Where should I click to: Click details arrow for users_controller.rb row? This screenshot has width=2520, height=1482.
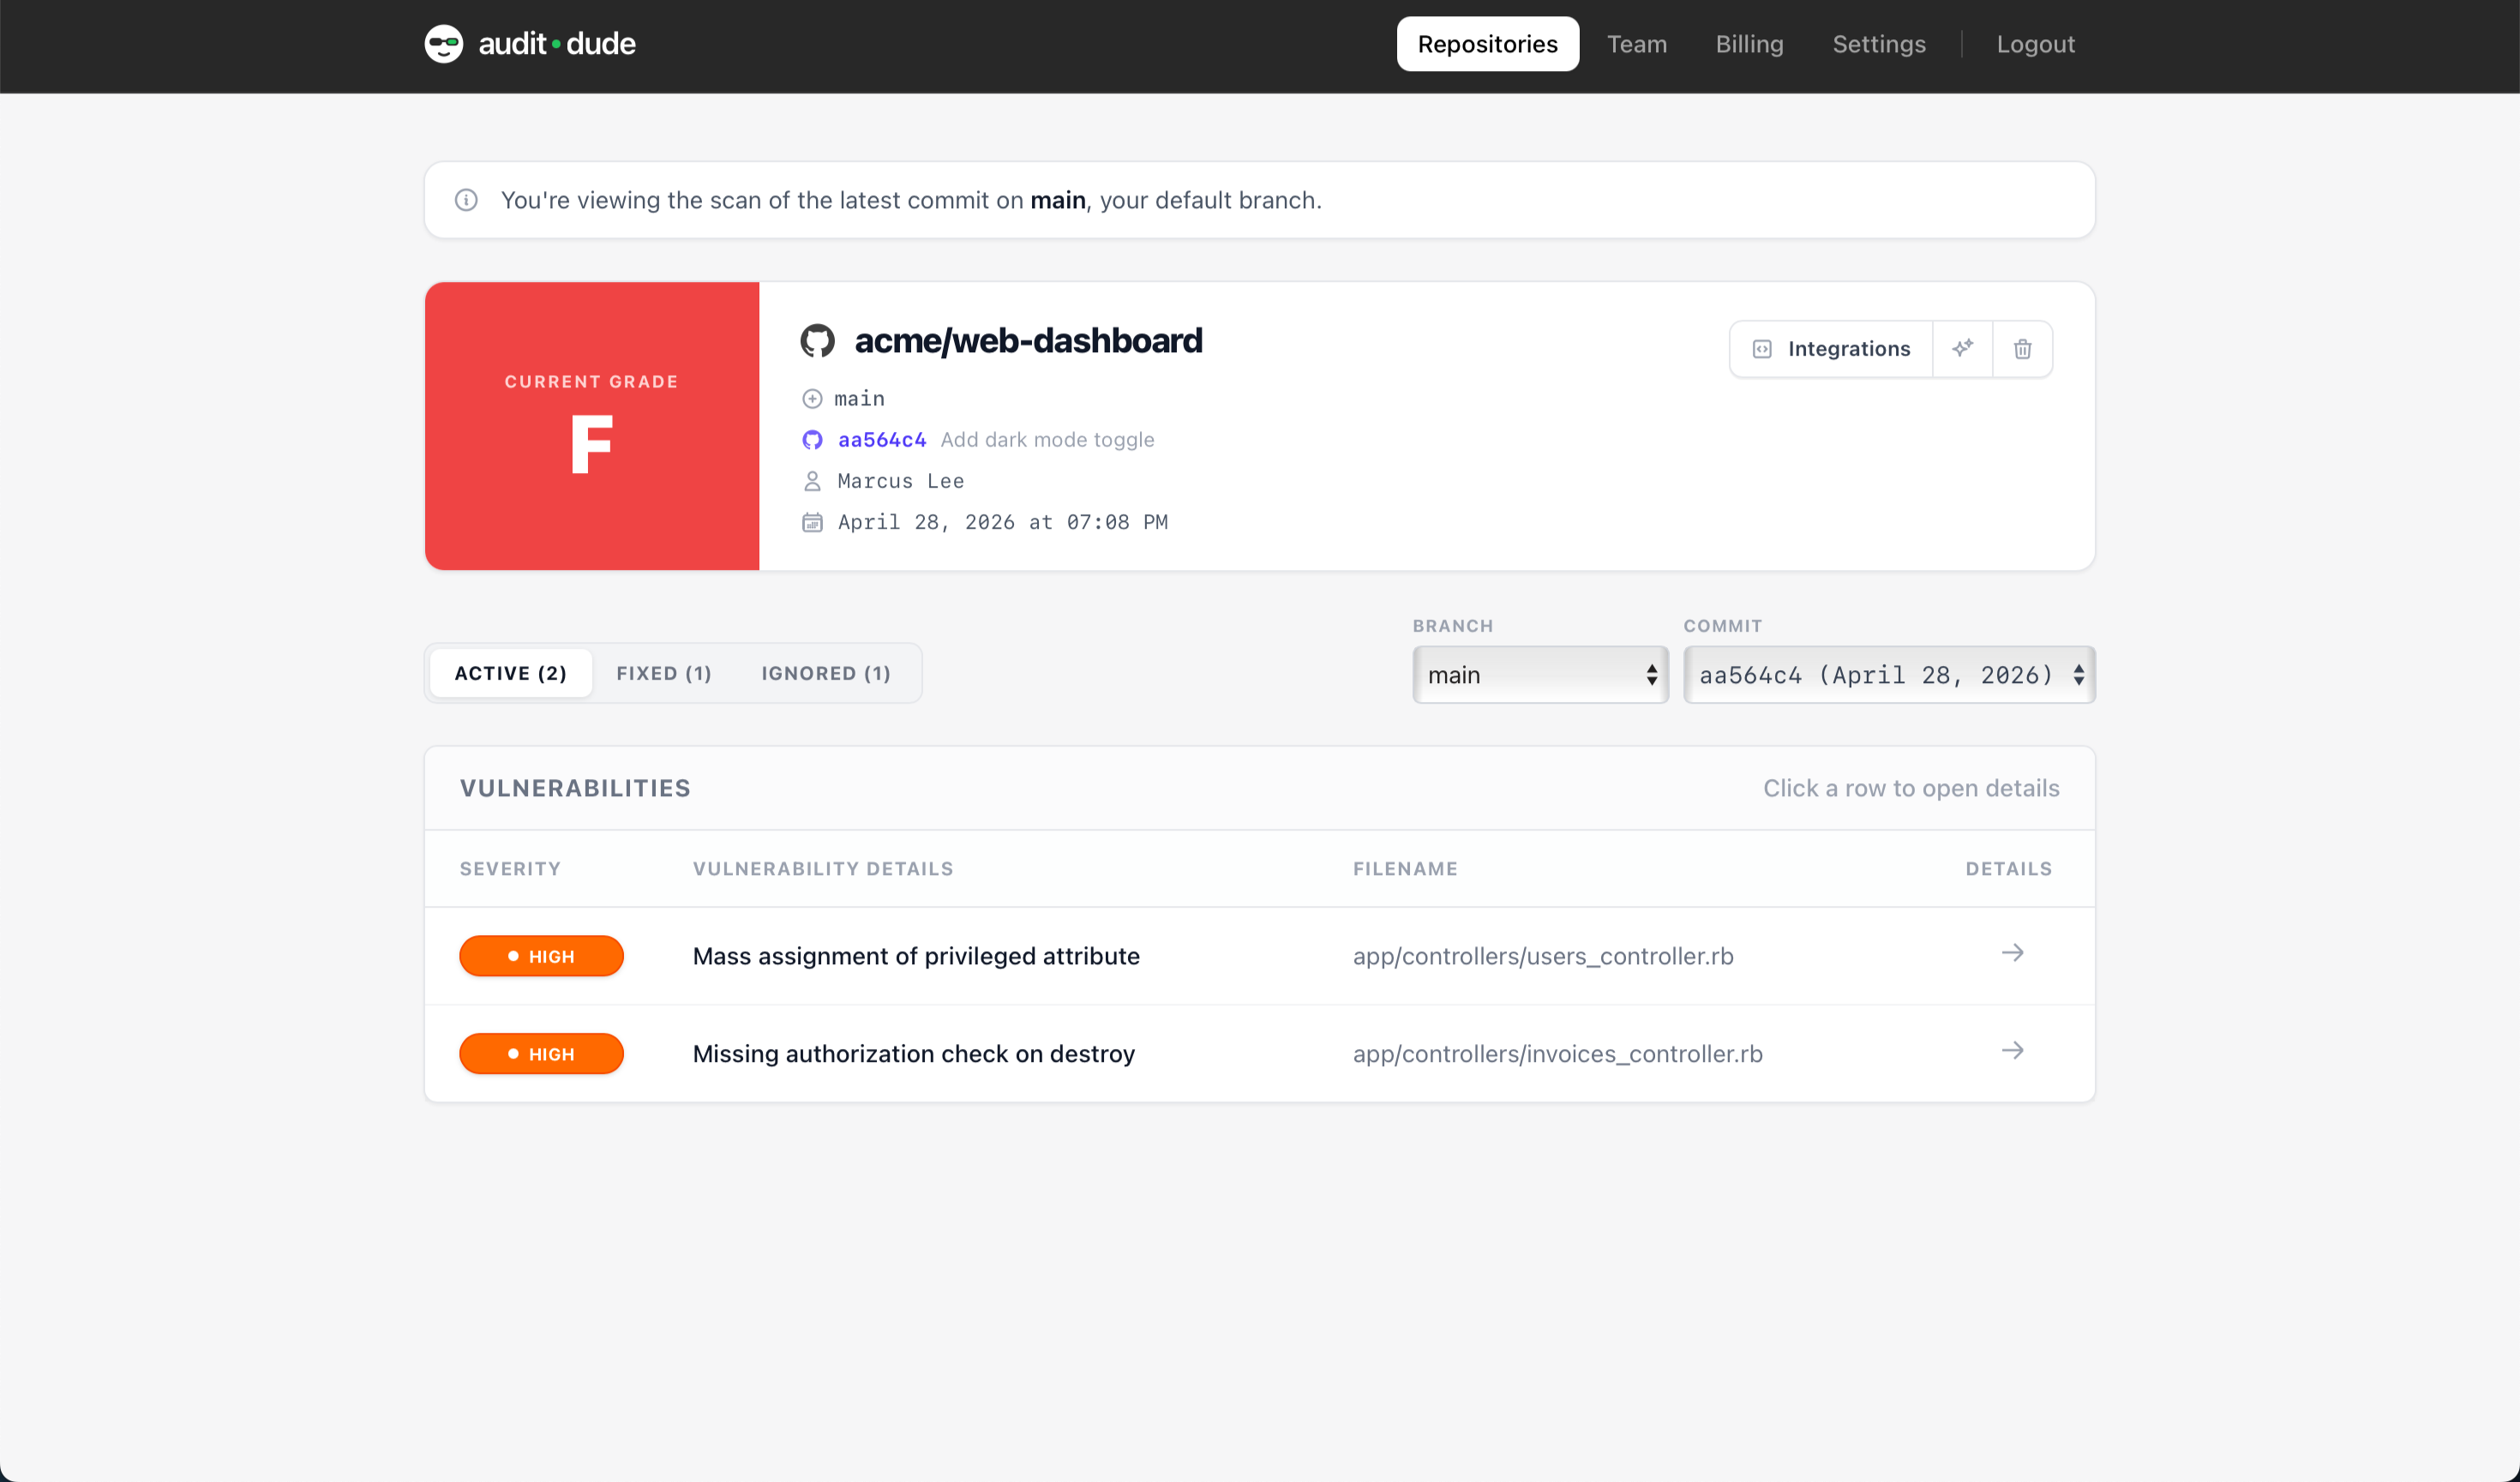point(2012,953)
